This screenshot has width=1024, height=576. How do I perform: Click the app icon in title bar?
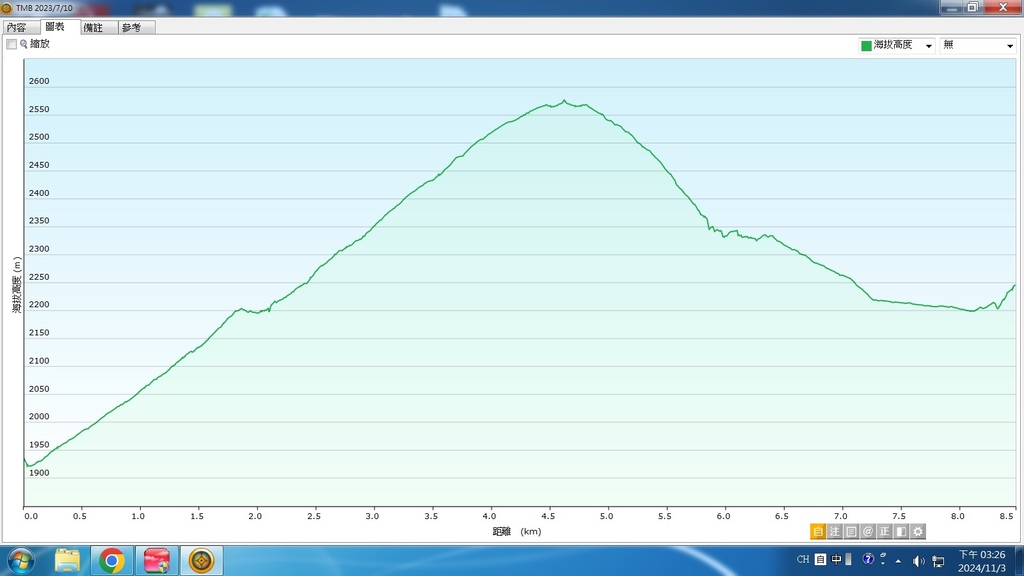tap(7, 8)
